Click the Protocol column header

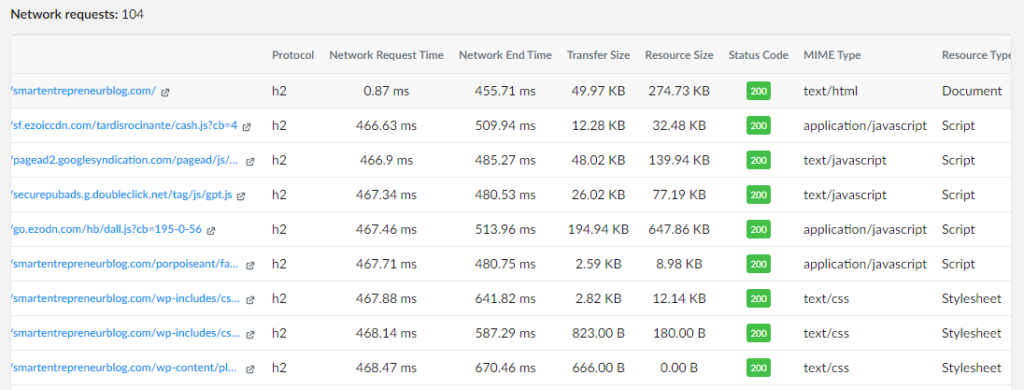(293, 56)
